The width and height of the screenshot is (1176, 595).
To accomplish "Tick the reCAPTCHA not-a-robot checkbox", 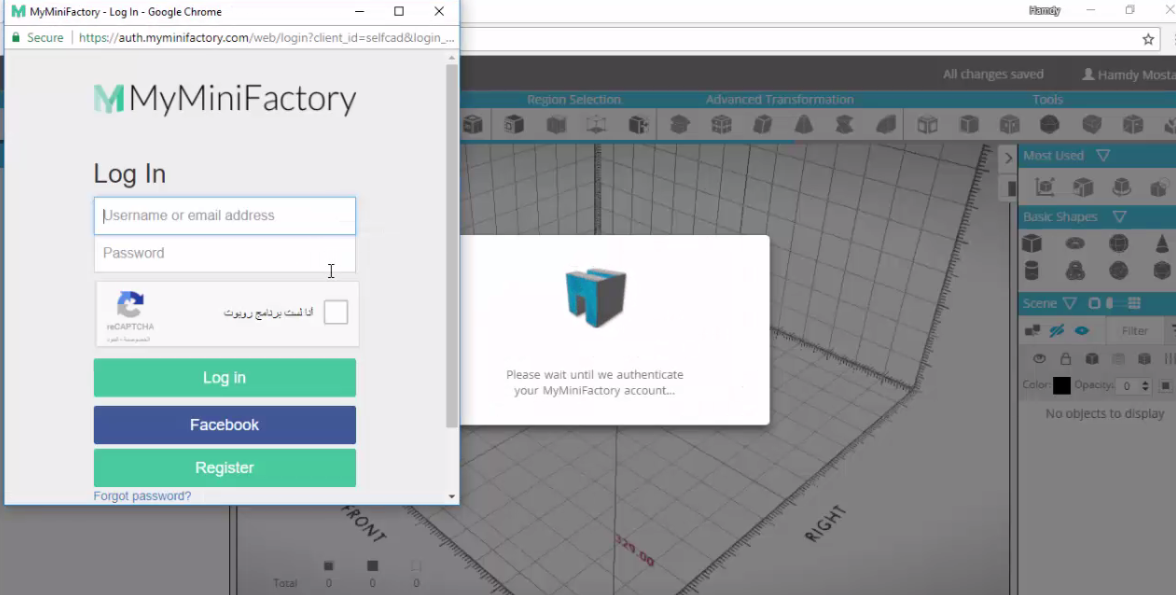I will (335, 312).
